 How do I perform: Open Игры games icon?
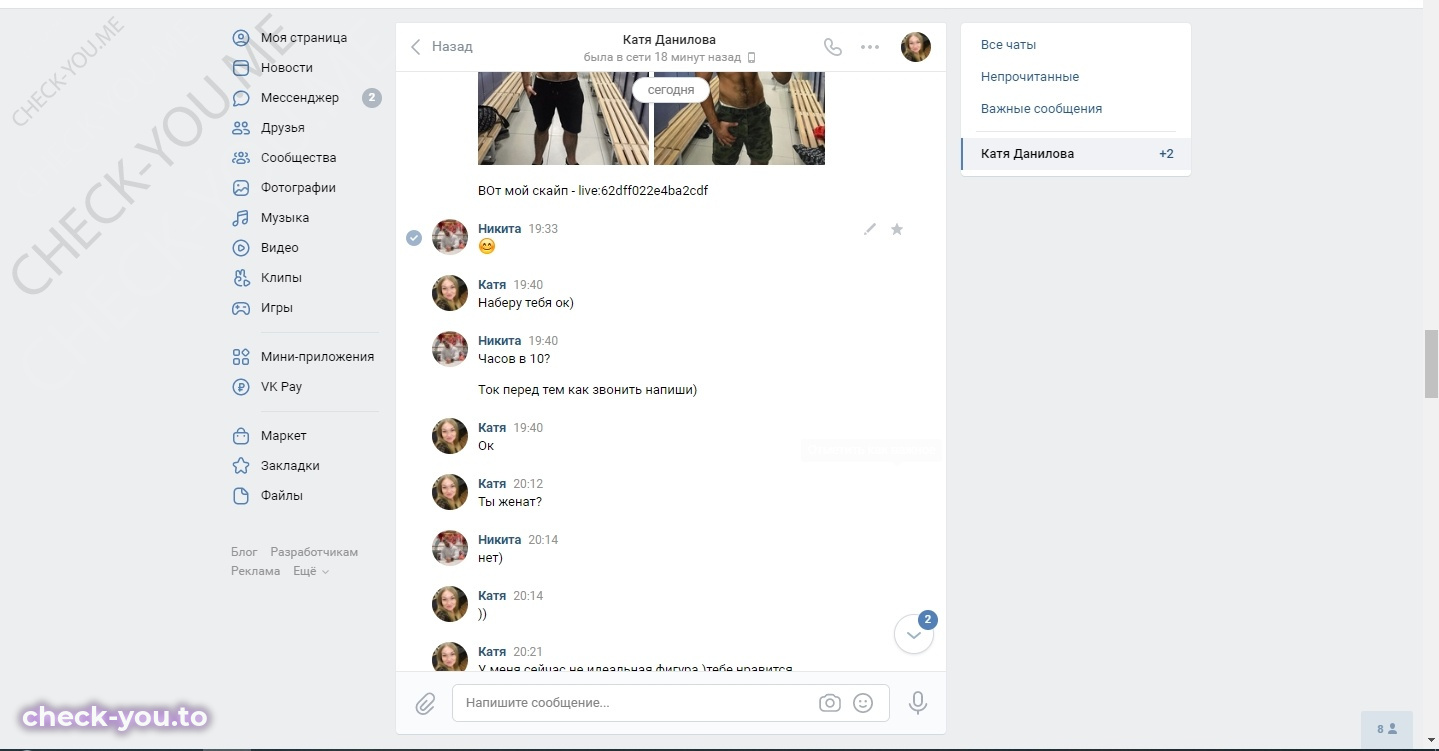[x=241, y=308]
